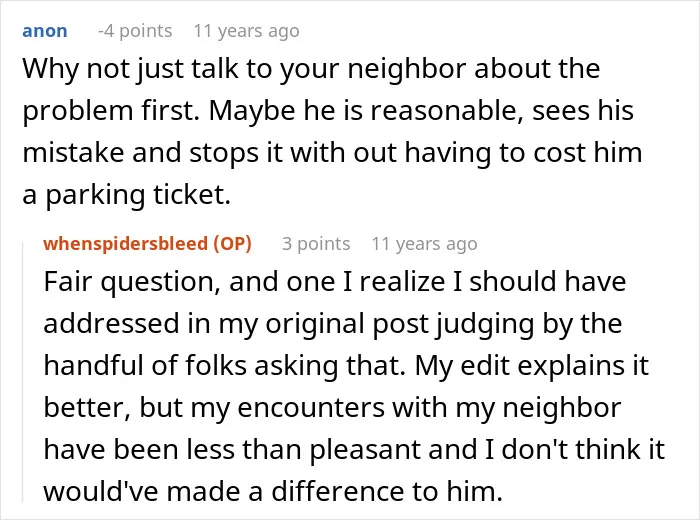Viewport: 700px width, 520px height.
Task: Click the -4 points score
Action: coord(135,31)
